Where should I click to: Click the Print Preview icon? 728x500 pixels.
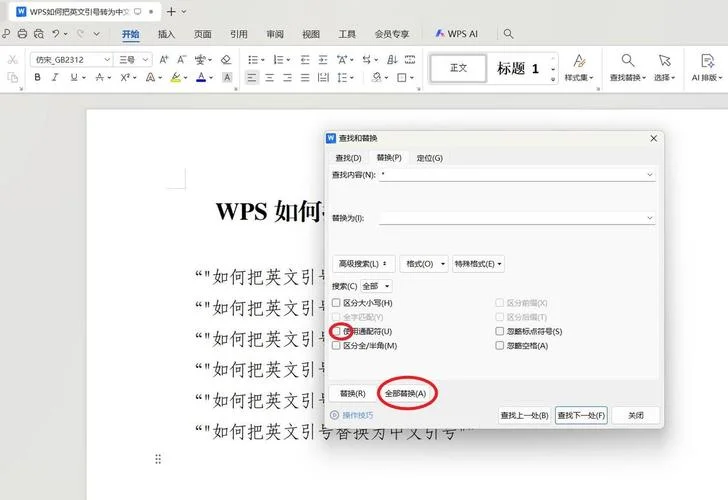(39, 33)
